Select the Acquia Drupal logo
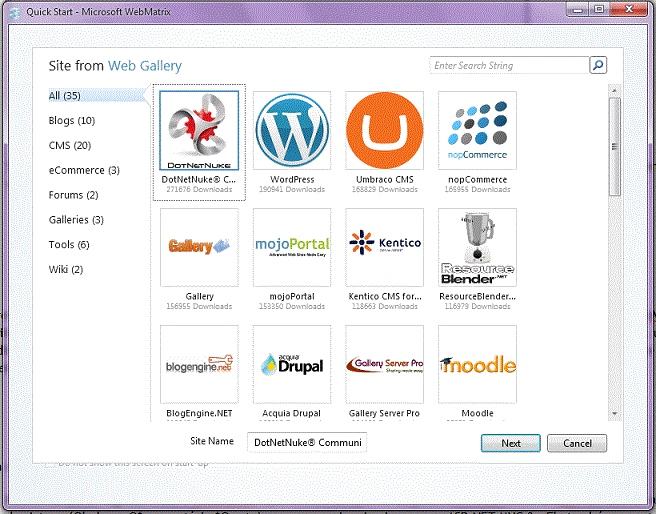The height and width of the screenshot is (514, 656). tap(292, 364)
